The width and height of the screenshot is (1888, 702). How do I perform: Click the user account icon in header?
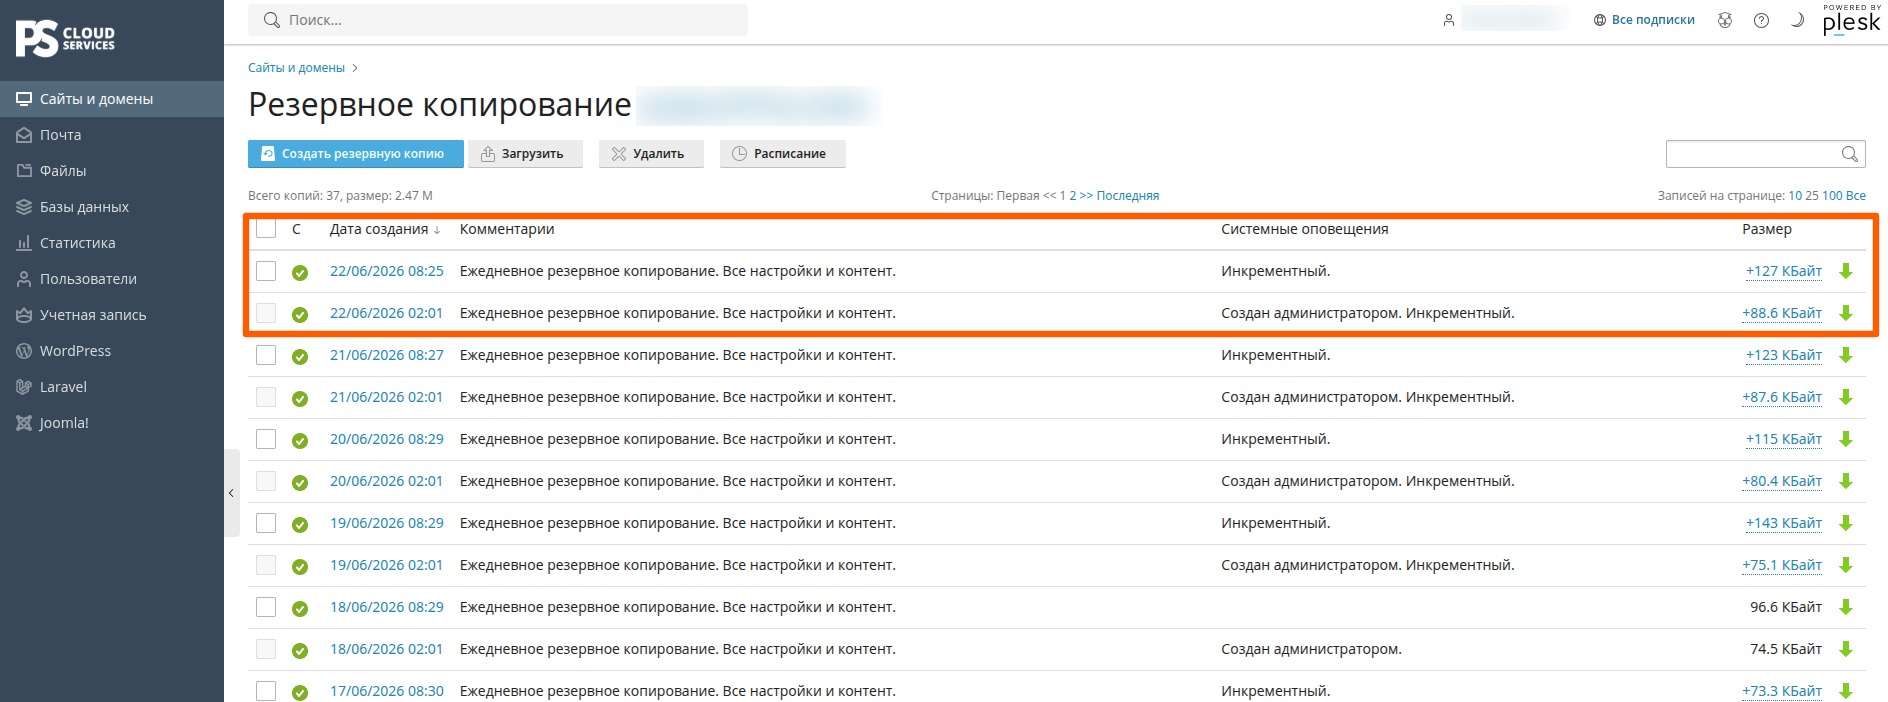[1448, 20]
